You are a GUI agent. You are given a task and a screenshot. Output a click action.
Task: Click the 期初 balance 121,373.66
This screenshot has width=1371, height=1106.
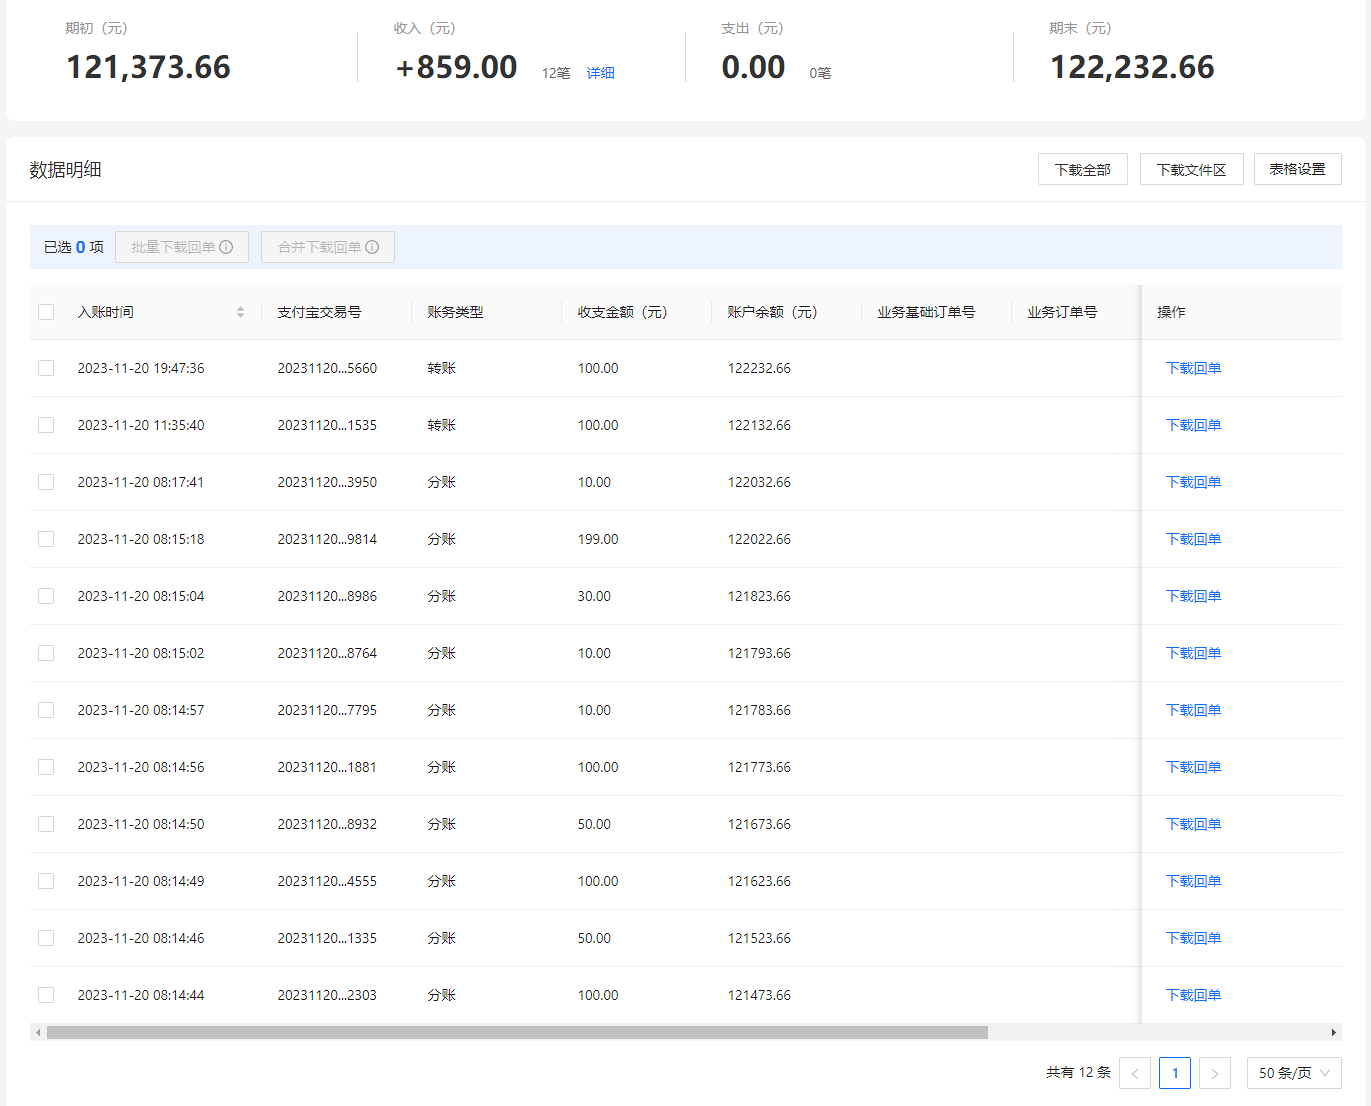coord(148,67)
